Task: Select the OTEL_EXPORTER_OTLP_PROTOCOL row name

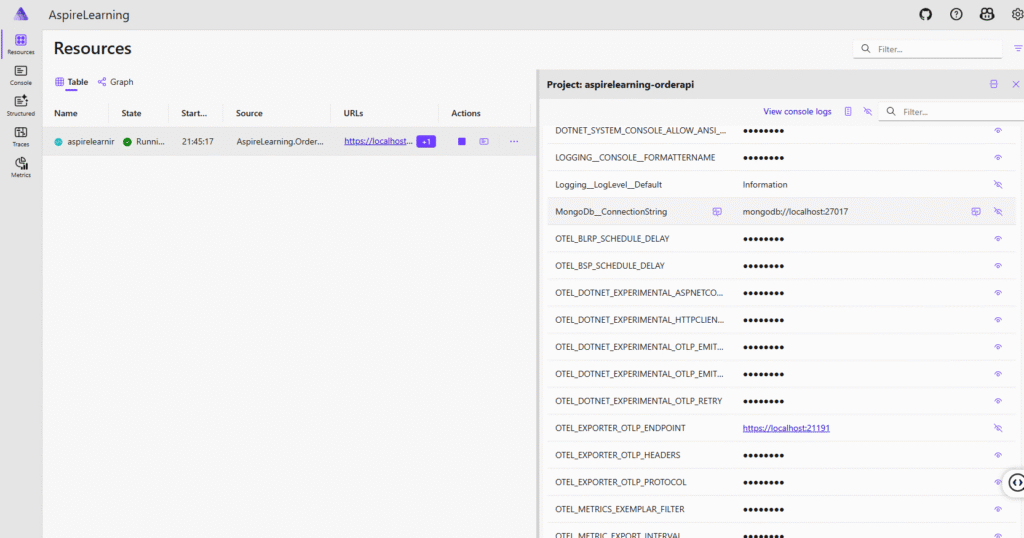Action: (x=620, y=483)
